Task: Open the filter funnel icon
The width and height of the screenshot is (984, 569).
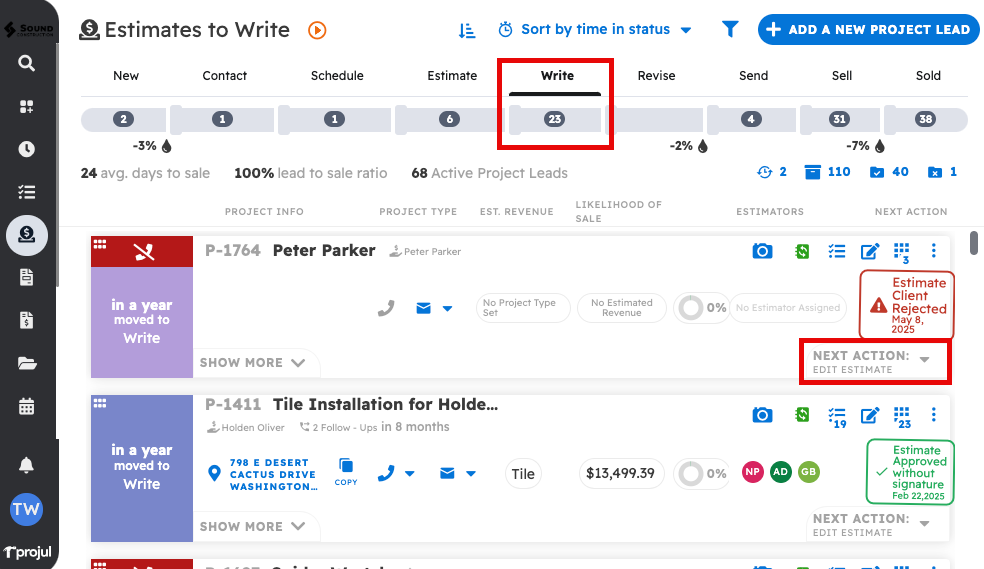Action: coord(730,30)
